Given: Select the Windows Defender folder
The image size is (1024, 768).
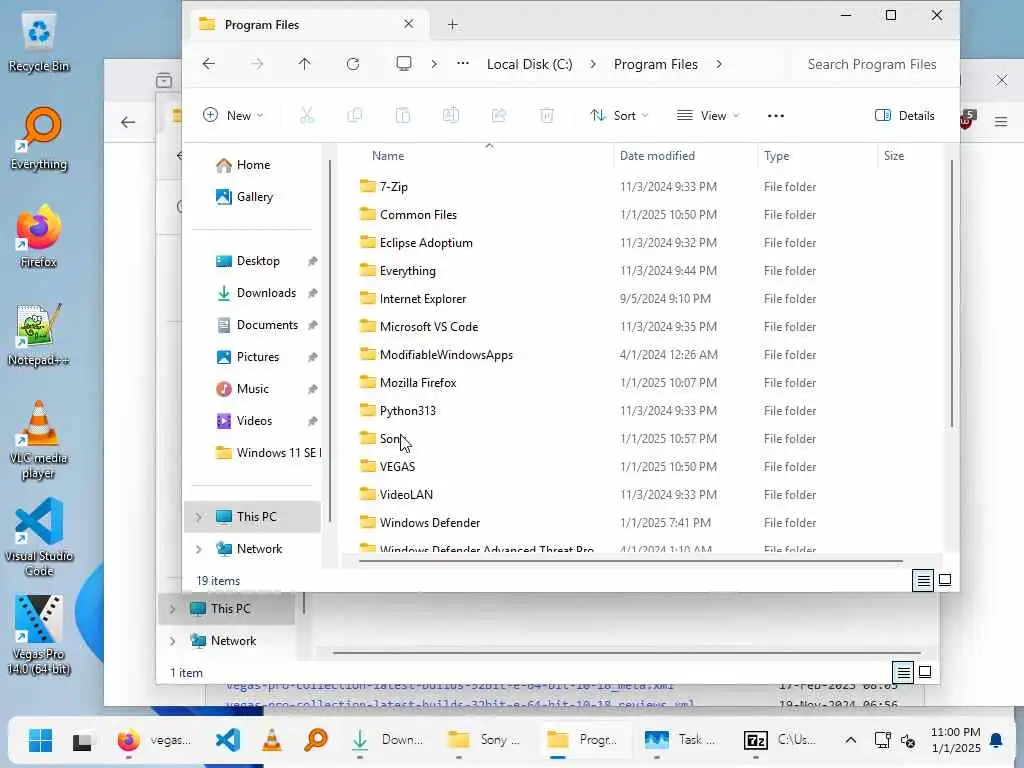Looking at the screenshot, I should 430,523.
